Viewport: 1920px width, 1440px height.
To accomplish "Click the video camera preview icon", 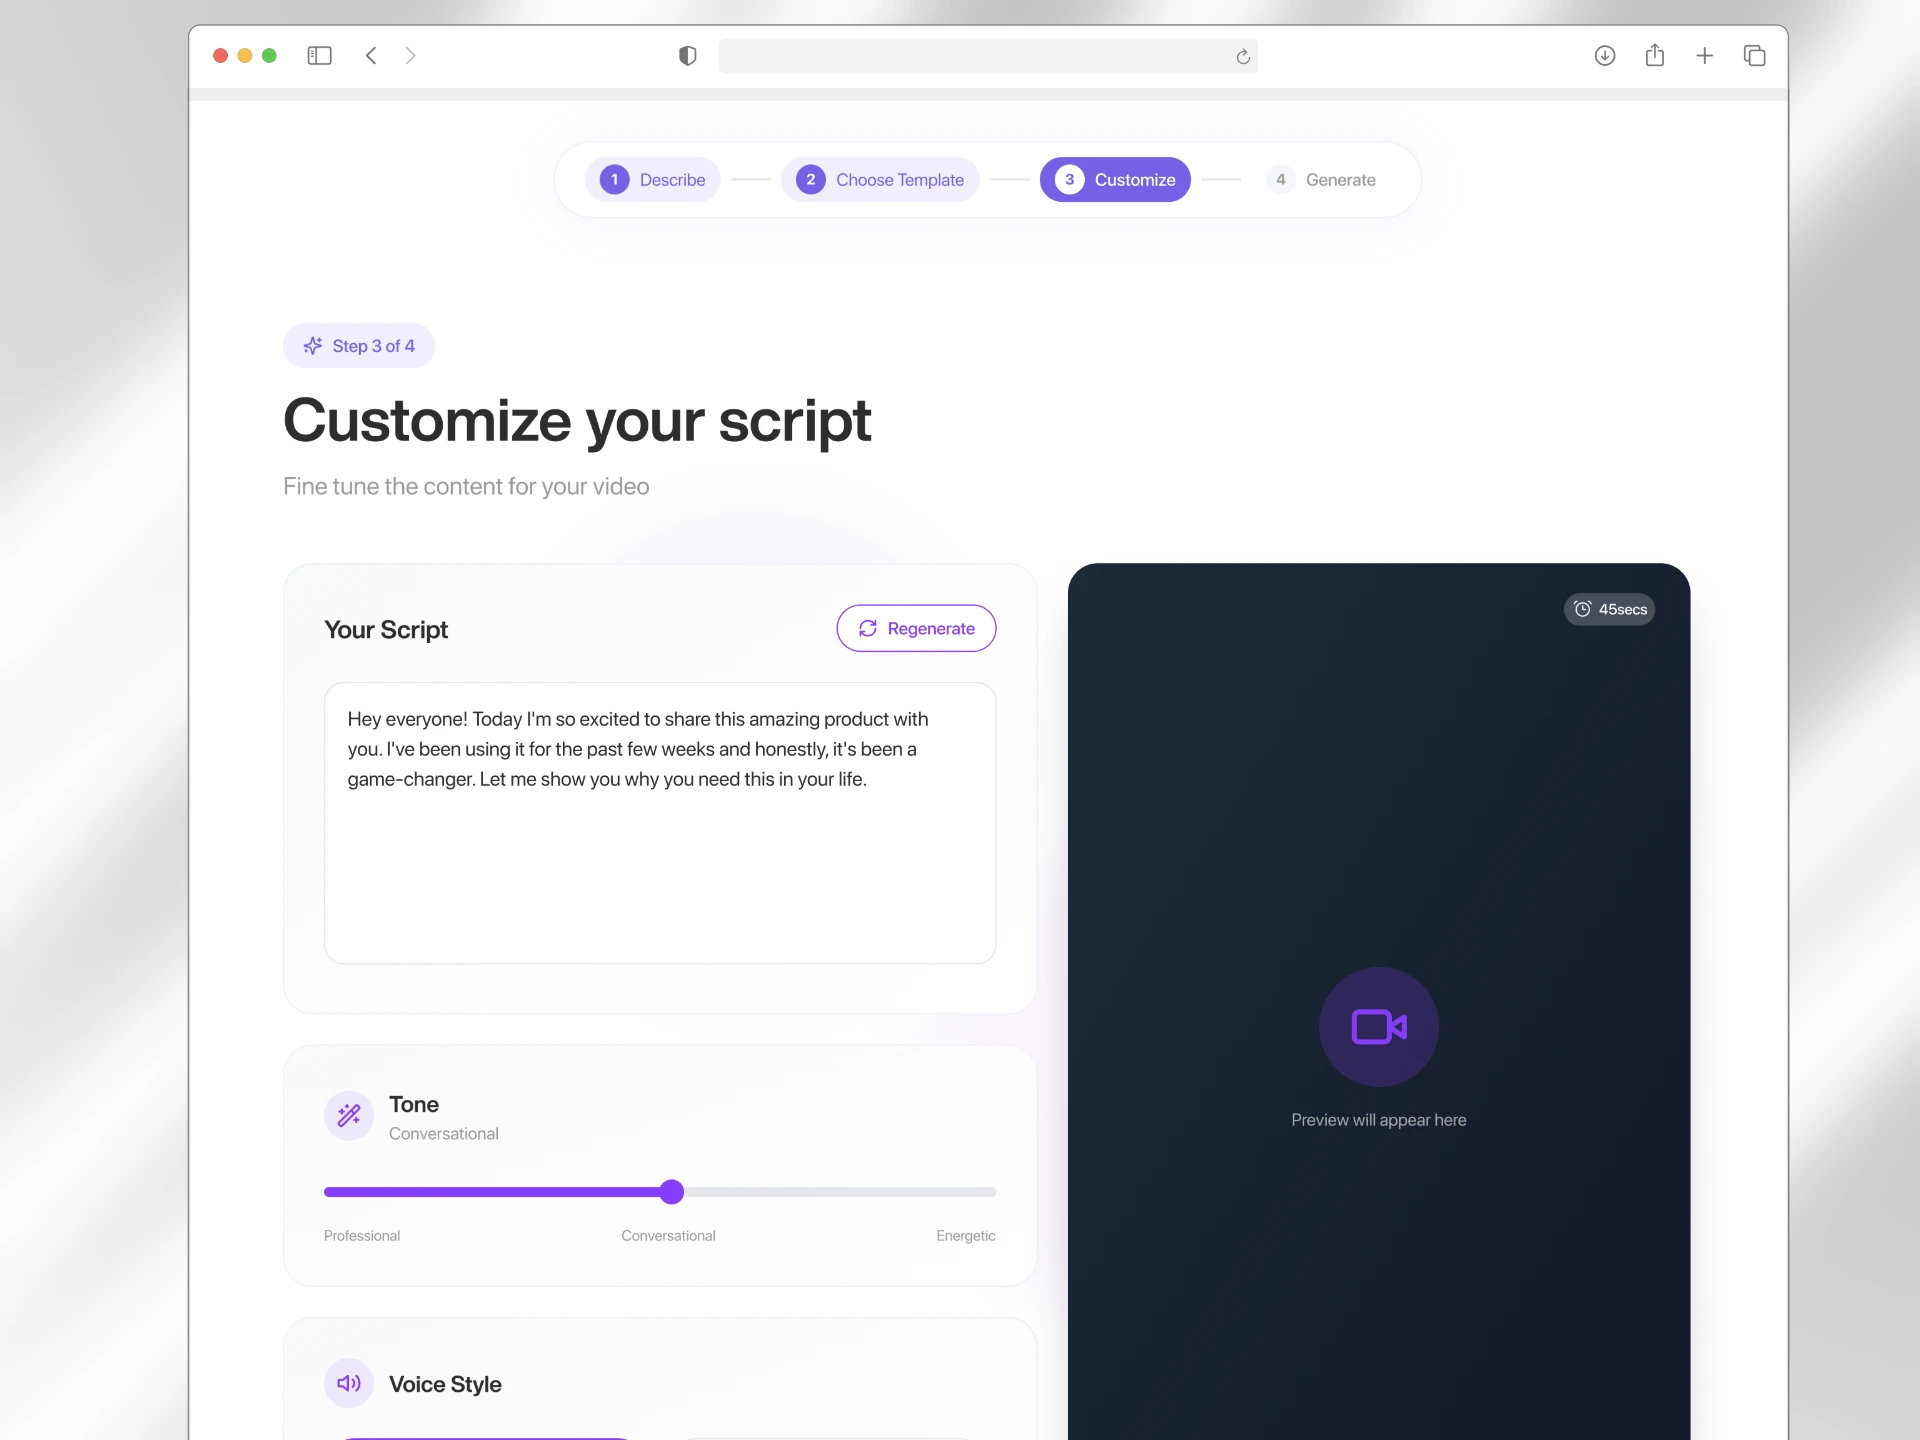I will [x=1379, y=1027].
